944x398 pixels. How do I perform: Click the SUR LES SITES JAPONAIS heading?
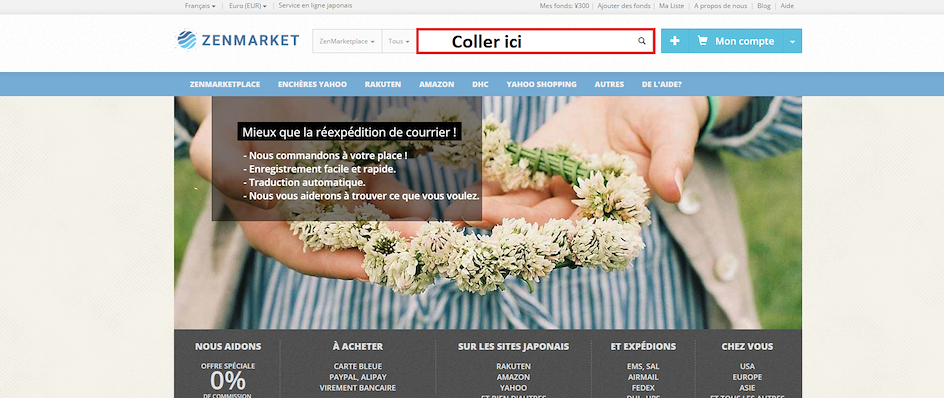pos(514,347)
